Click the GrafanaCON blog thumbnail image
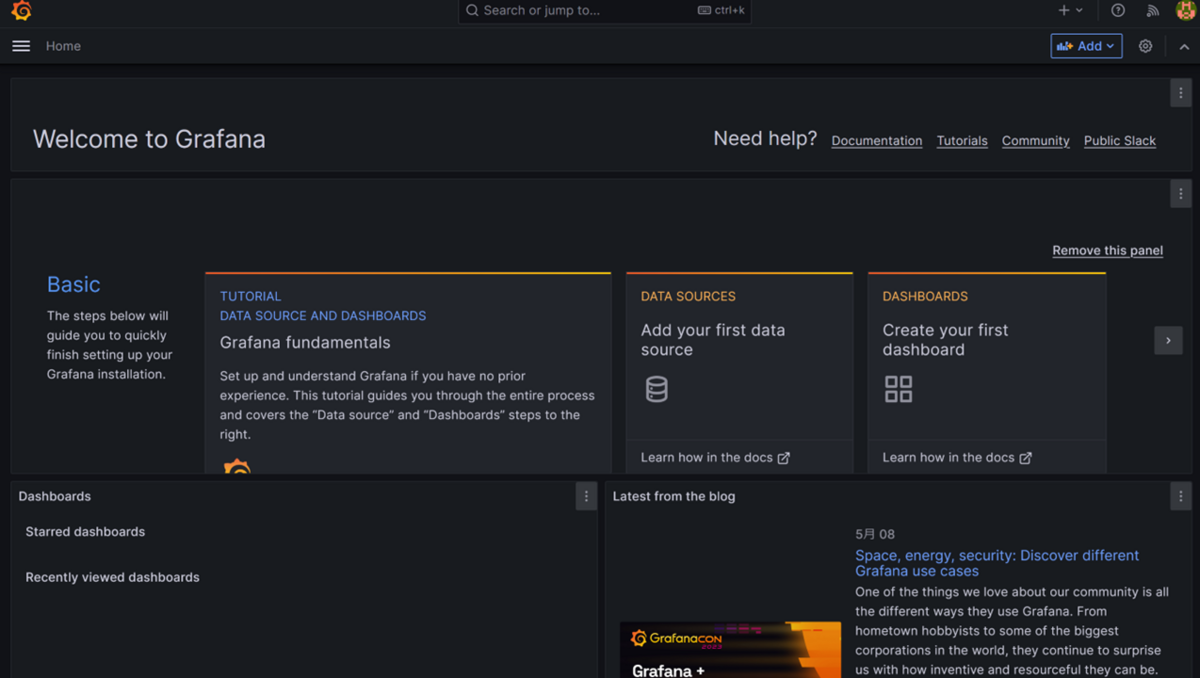The image size is (1200, 678). pyautogui.click(x=730, y=650)
